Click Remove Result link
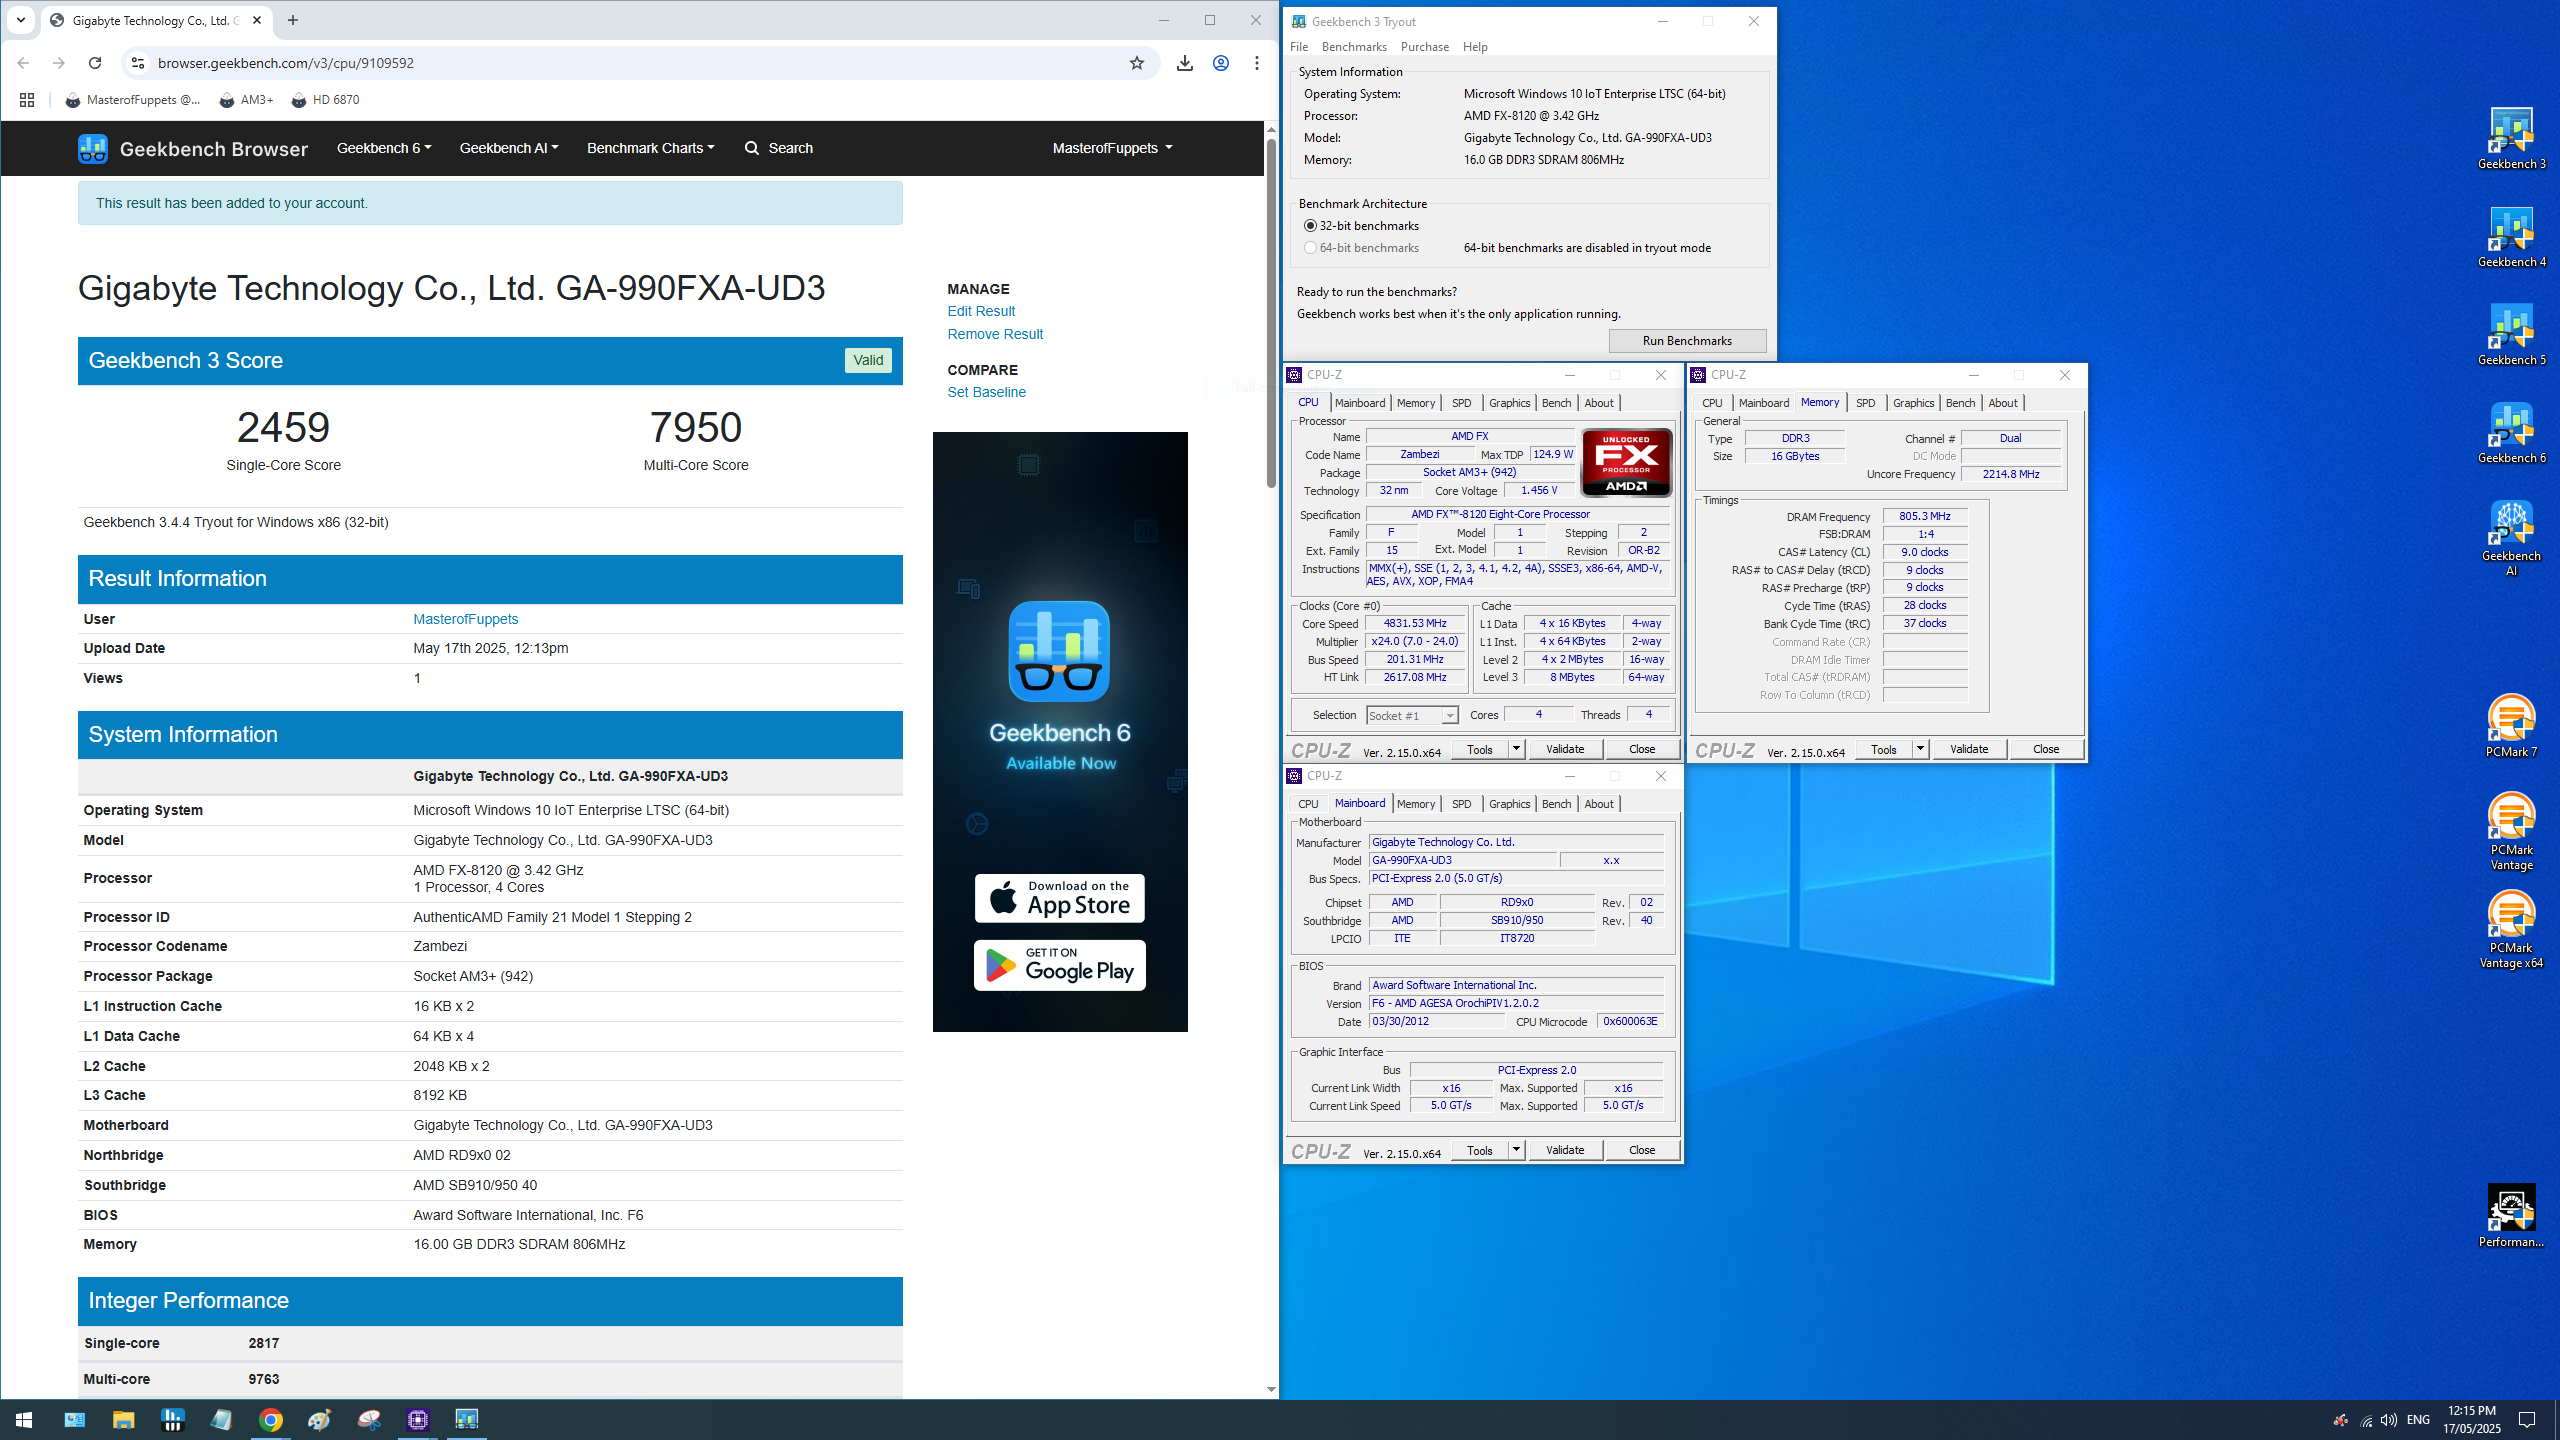Screen dimensions: 2560x1440 coord(995,334)
